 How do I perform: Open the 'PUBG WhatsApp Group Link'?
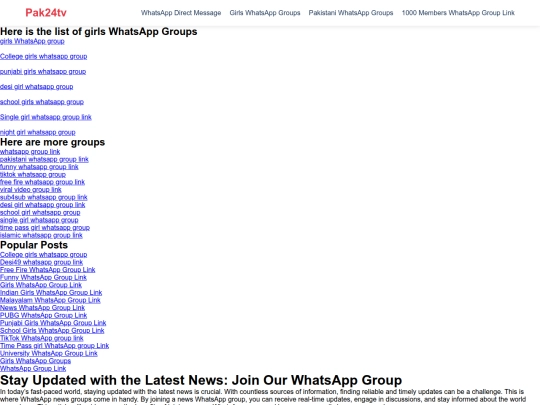[43, 315]
